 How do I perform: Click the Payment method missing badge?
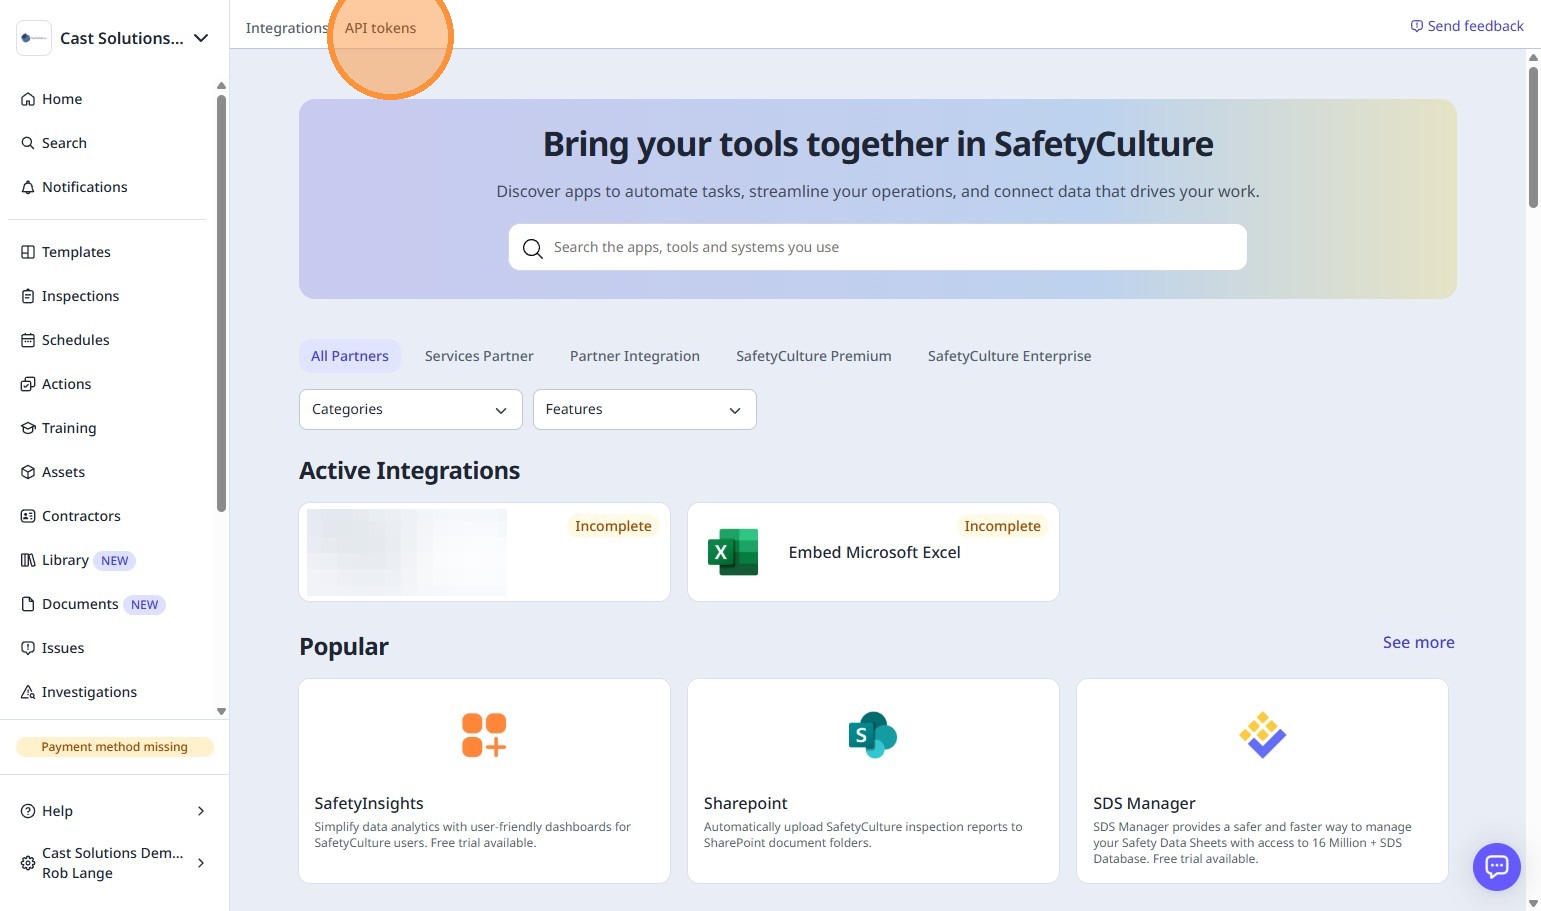[115, 747]
